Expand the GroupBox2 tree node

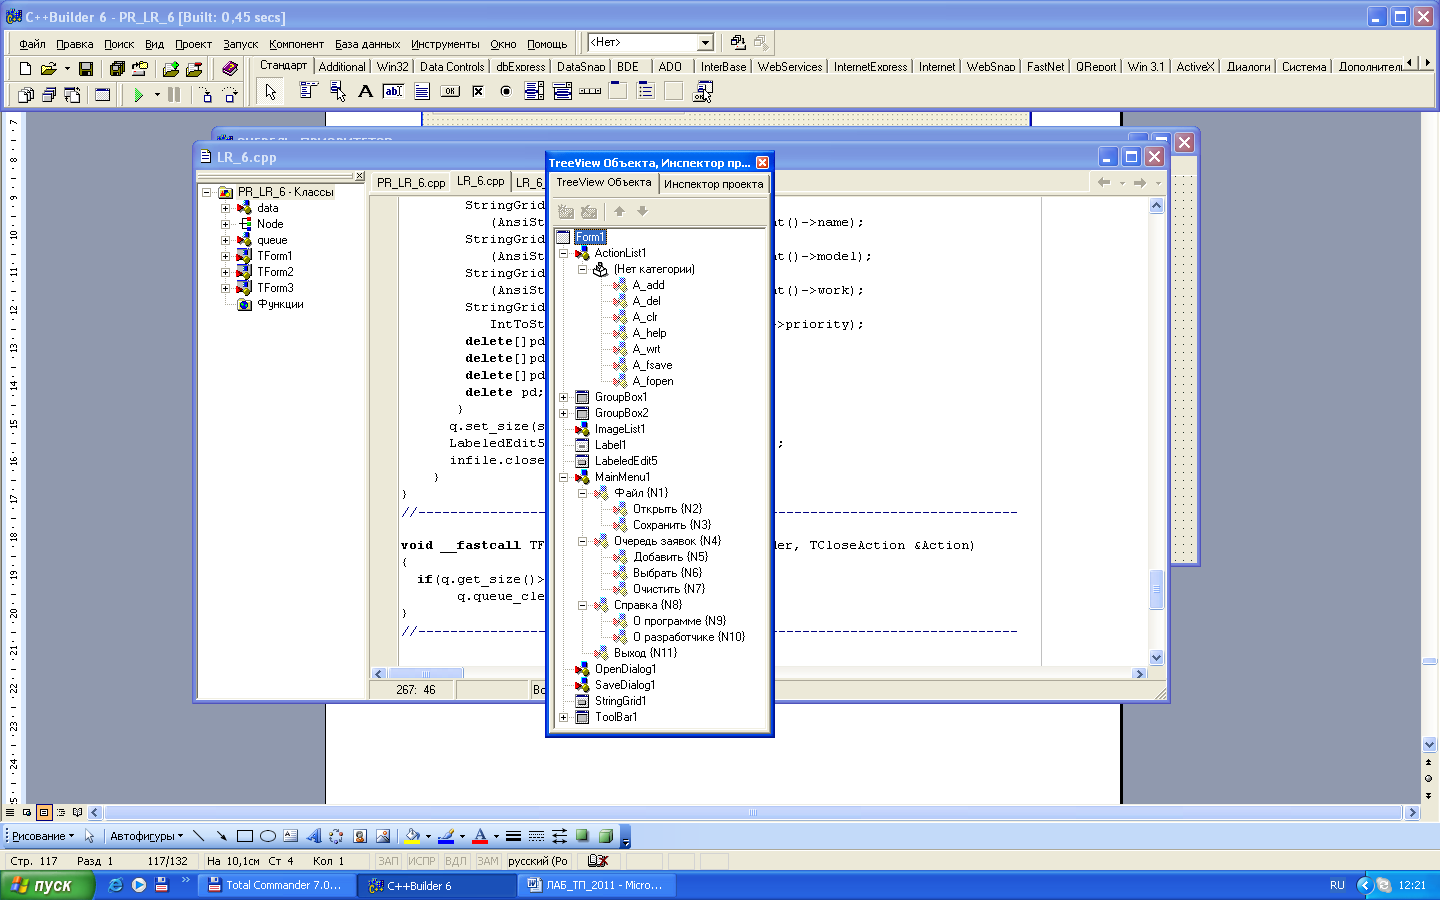(563, 413)
